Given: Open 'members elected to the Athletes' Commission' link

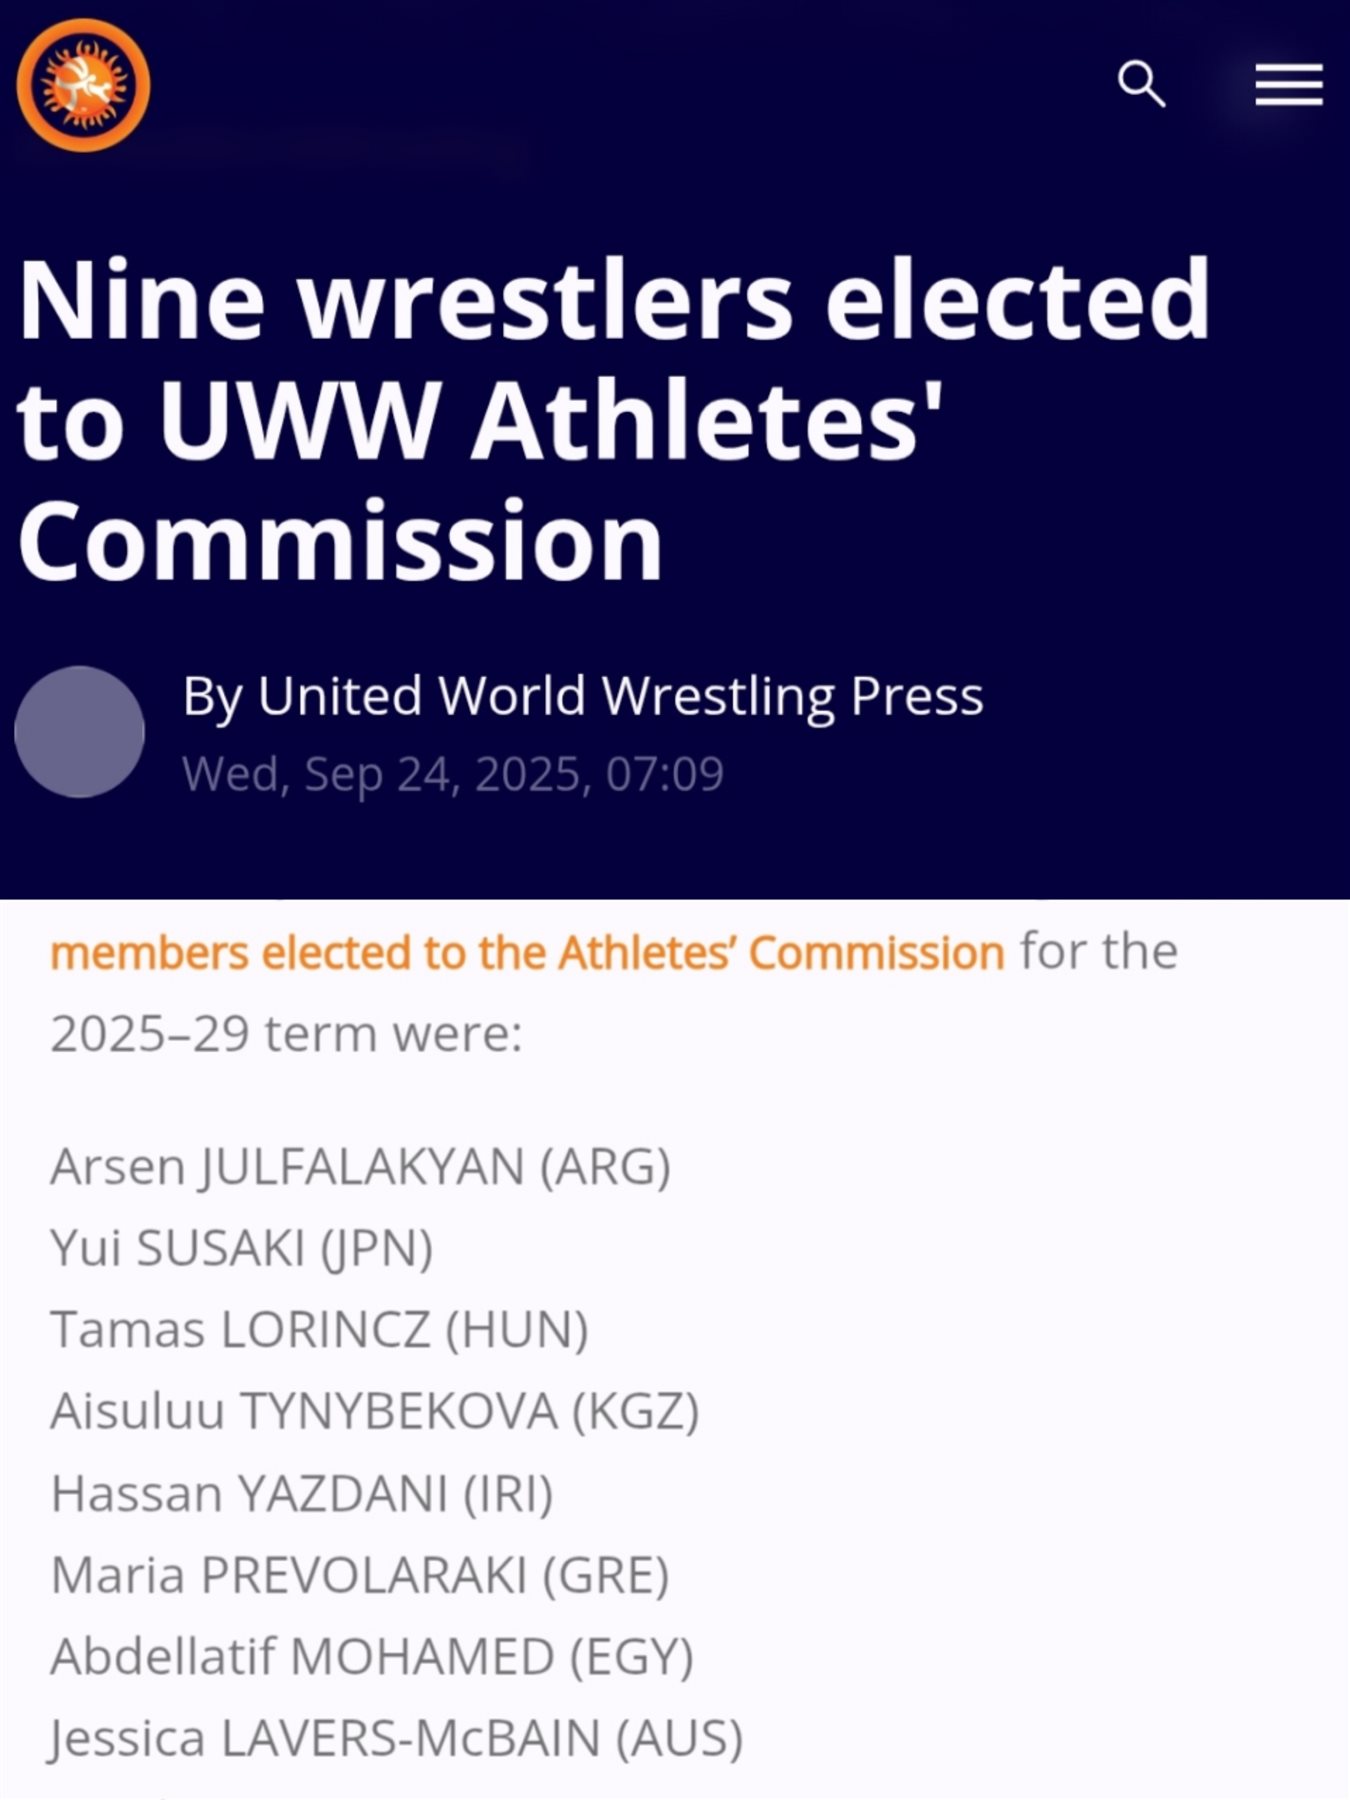Looking at the screenshot, I should [527, 953].
